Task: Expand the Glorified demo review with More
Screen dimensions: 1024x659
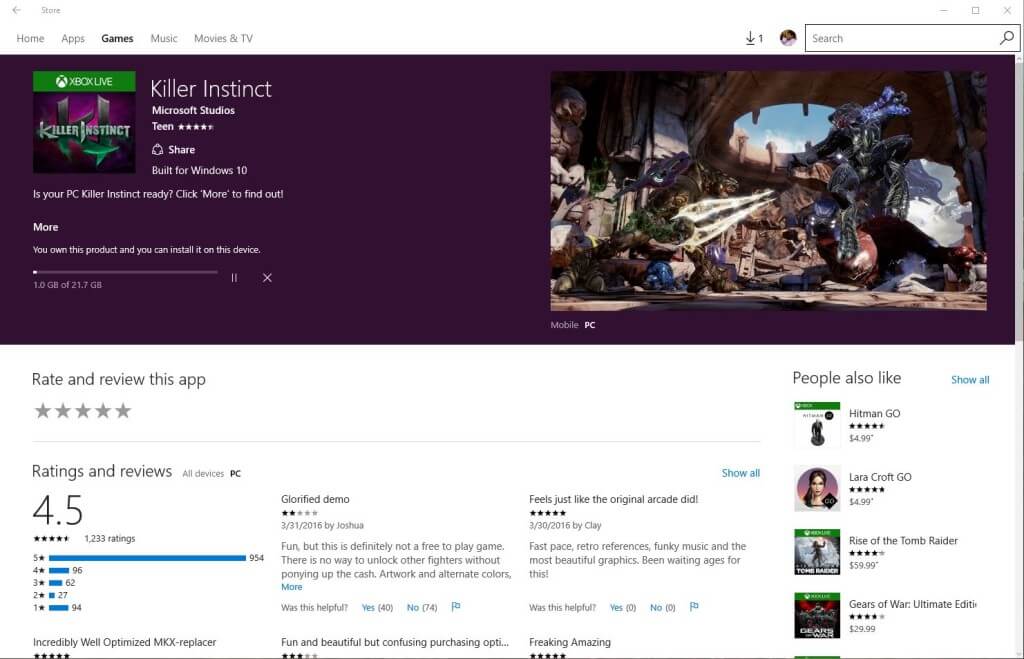Action: [x=292, y=587]
